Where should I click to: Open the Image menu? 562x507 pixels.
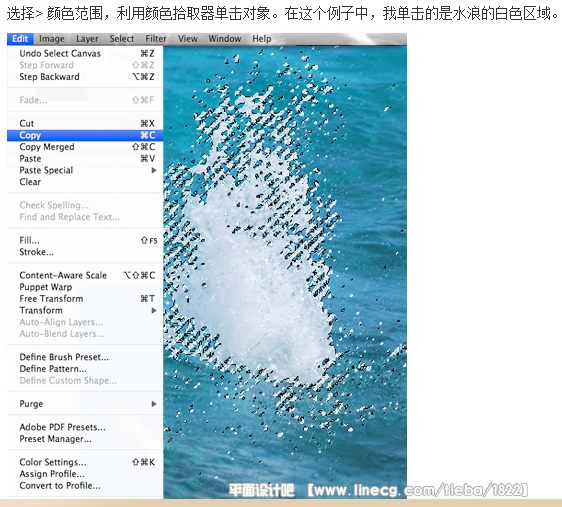pyautogui.click(x=52, y=39)
